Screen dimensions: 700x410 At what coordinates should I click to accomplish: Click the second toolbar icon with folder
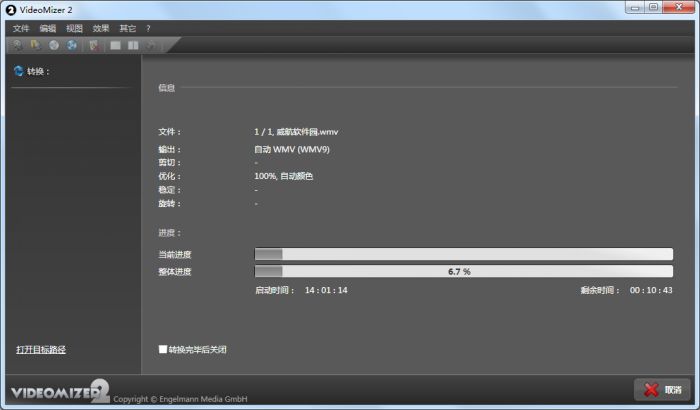(36, 45)
